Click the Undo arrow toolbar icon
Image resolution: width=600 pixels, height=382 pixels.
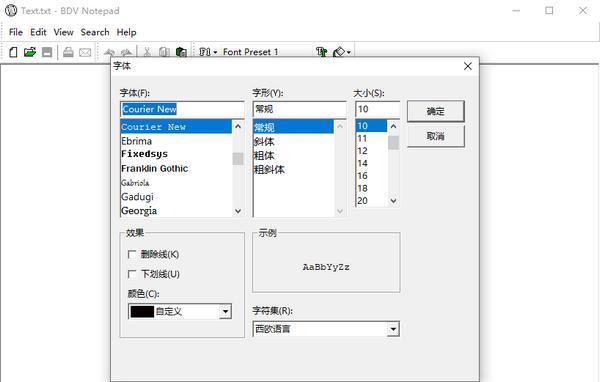[x=110, y=52]
